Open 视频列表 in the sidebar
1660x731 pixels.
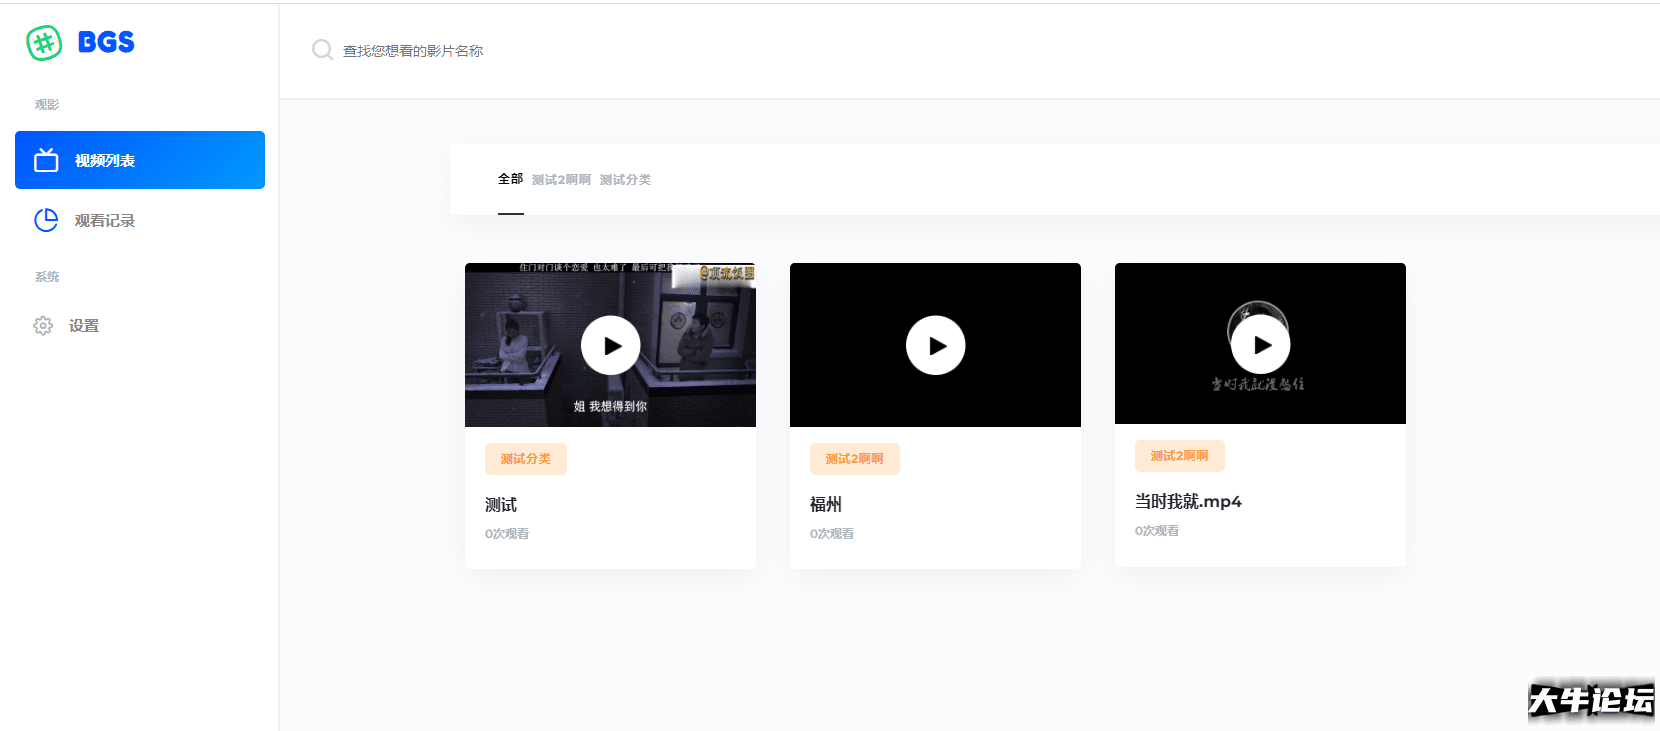click(140, 160)
